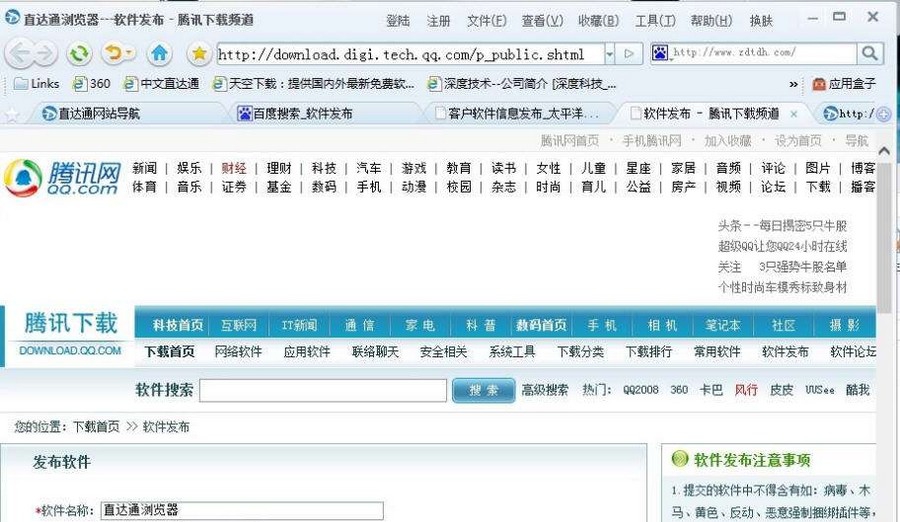Open the 收藏(B) menu
The image size is (900, 522).
click(x=599, y=21)
